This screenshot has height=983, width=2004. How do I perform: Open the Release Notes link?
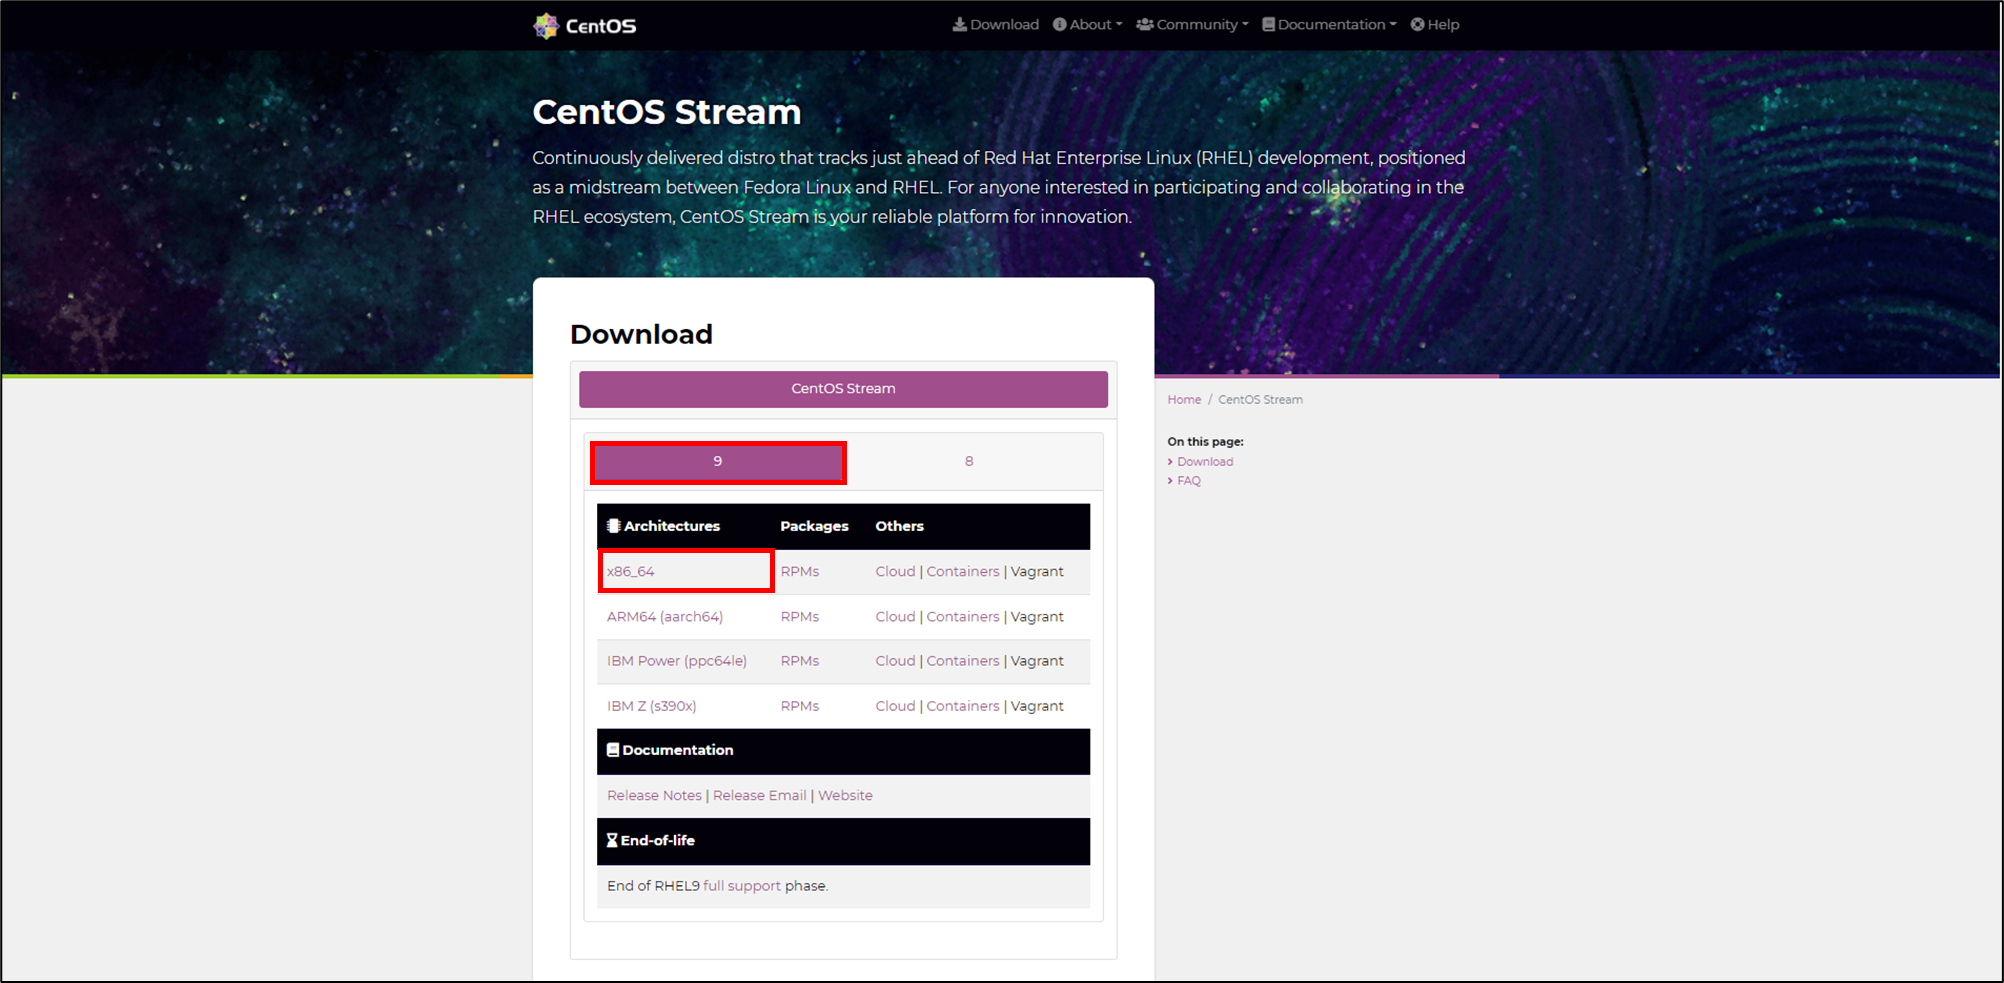pos(654,796)
